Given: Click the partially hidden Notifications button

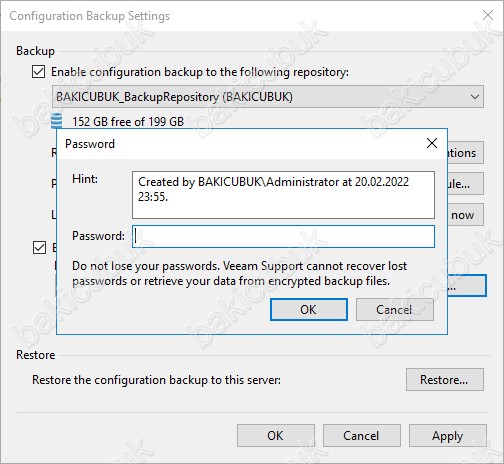Looking at the screenshot, I should 465,153.
